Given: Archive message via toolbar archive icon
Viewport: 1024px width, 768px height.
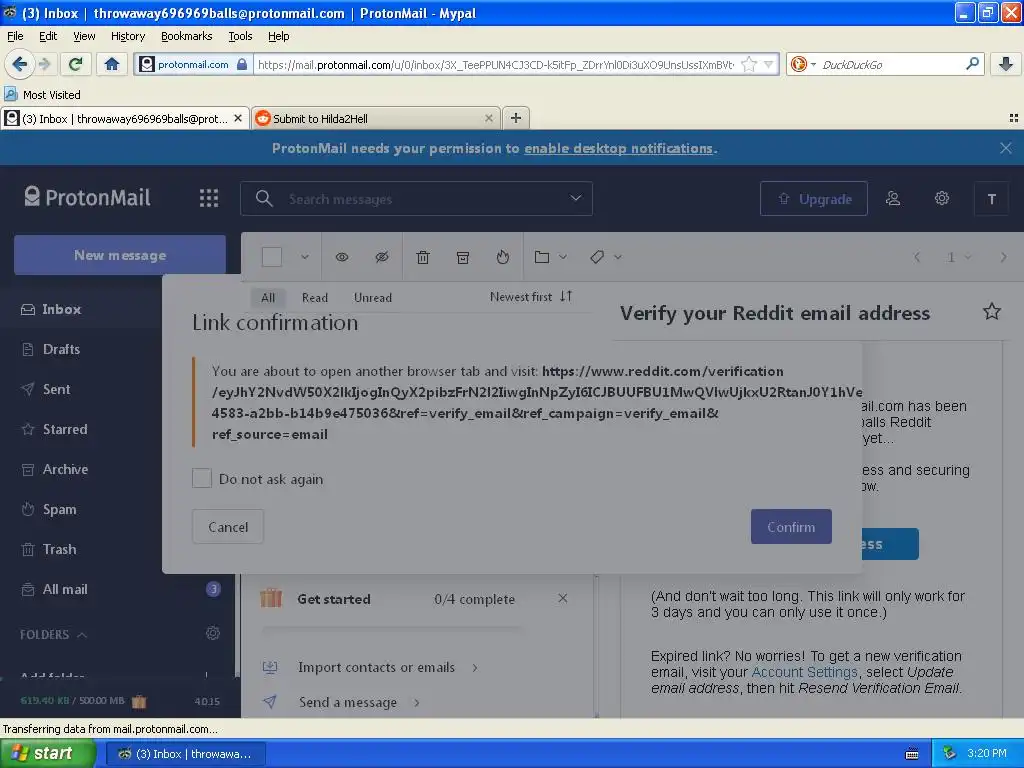Looking at the screenshot, I should (463, 257).
